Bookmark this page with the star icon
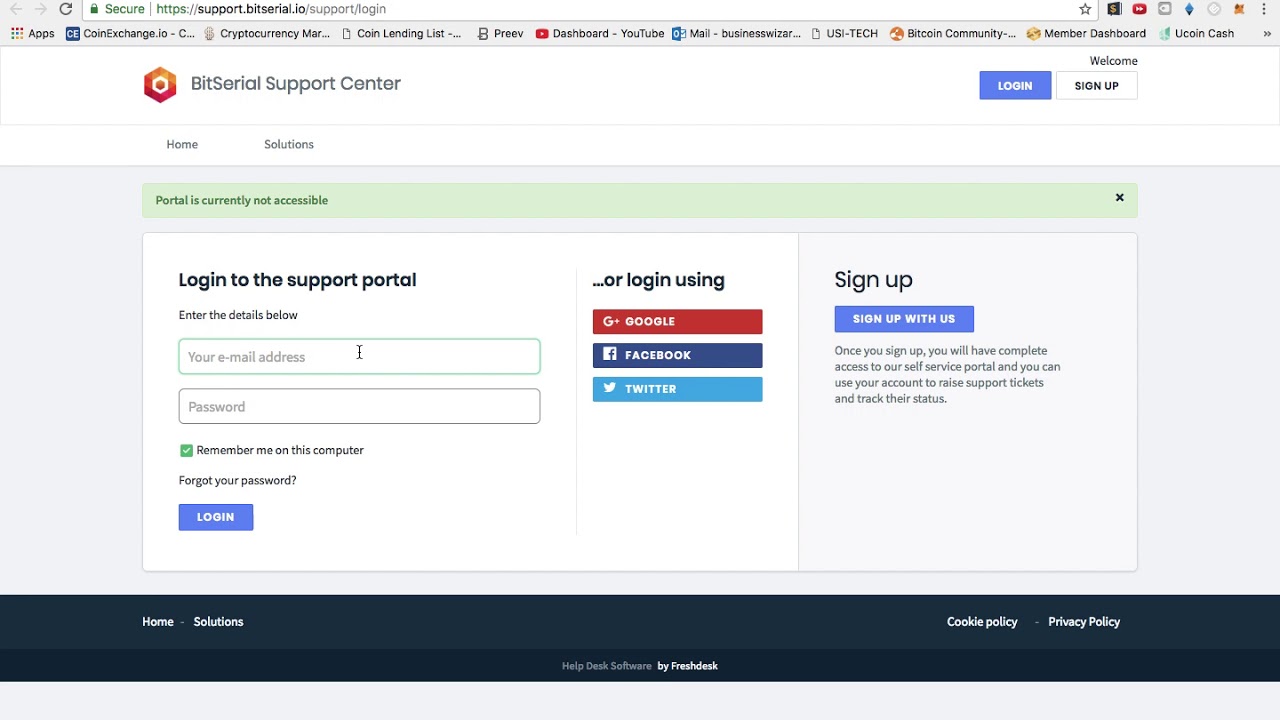The width and height of the screenshot is (1280, 720). (x=1085, y=9)
